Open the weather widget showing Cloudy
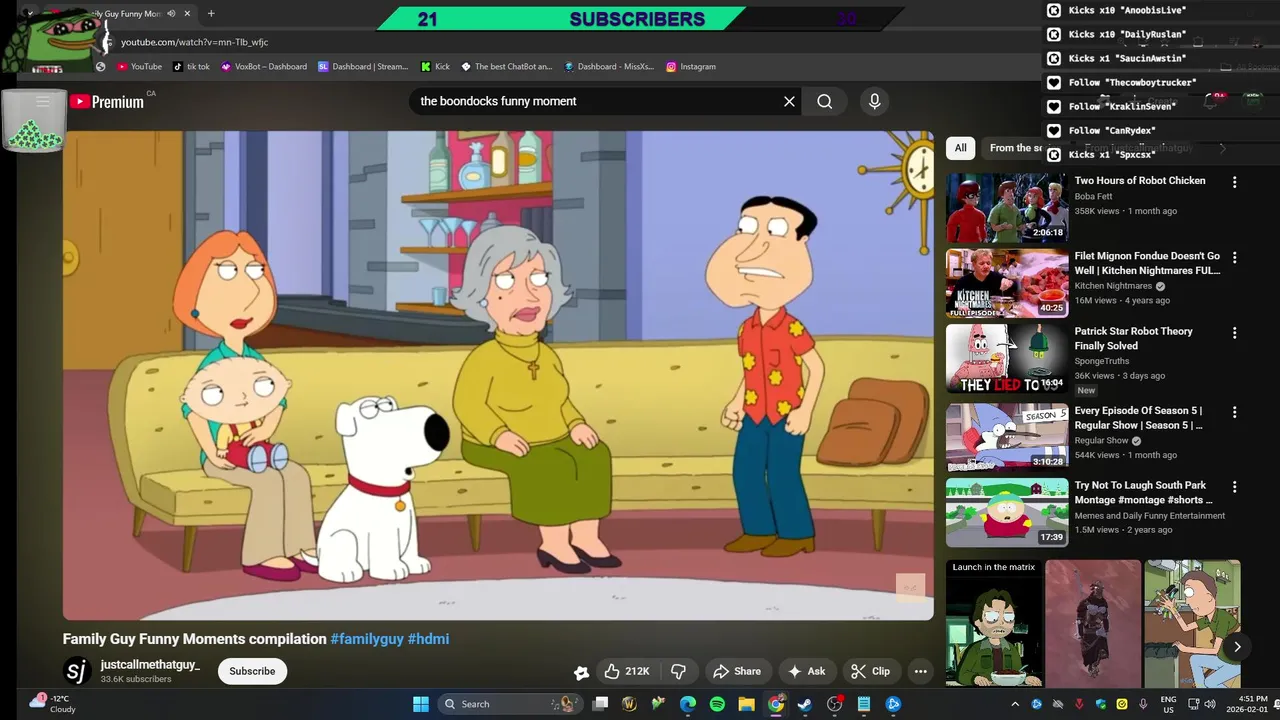The image size is (1280, 720). pos(52,704)
